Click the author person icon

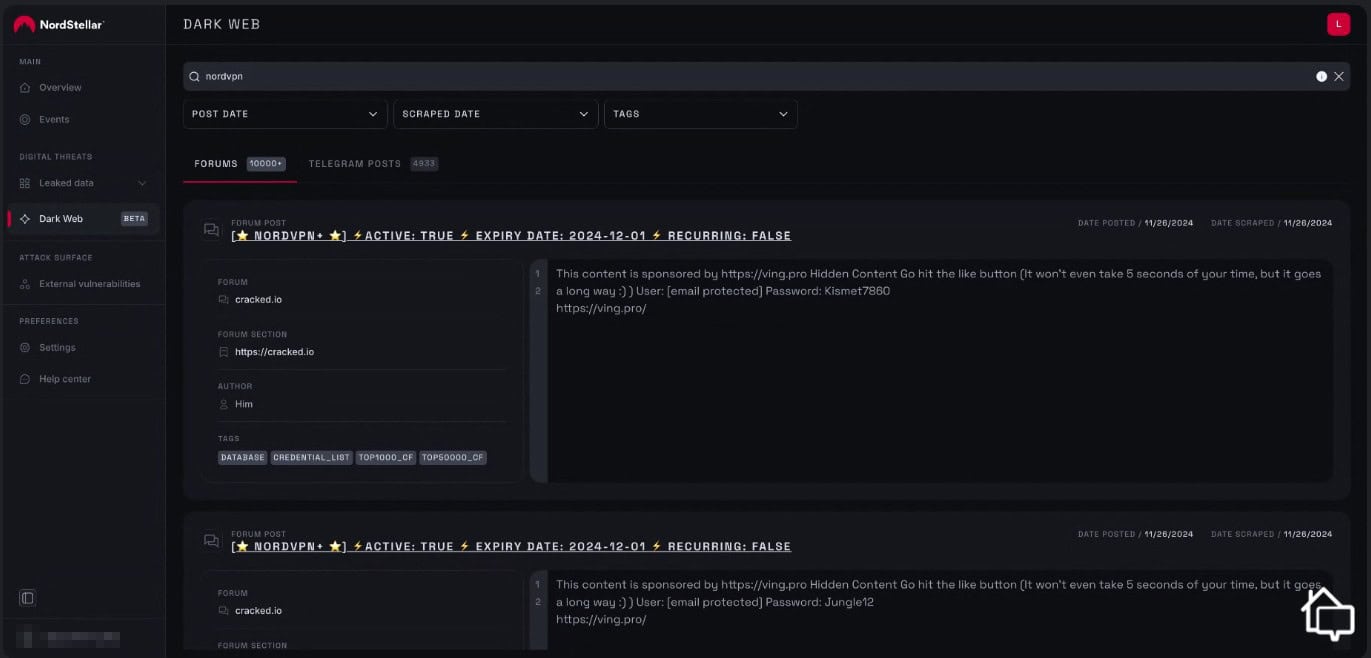pos(223,404)
